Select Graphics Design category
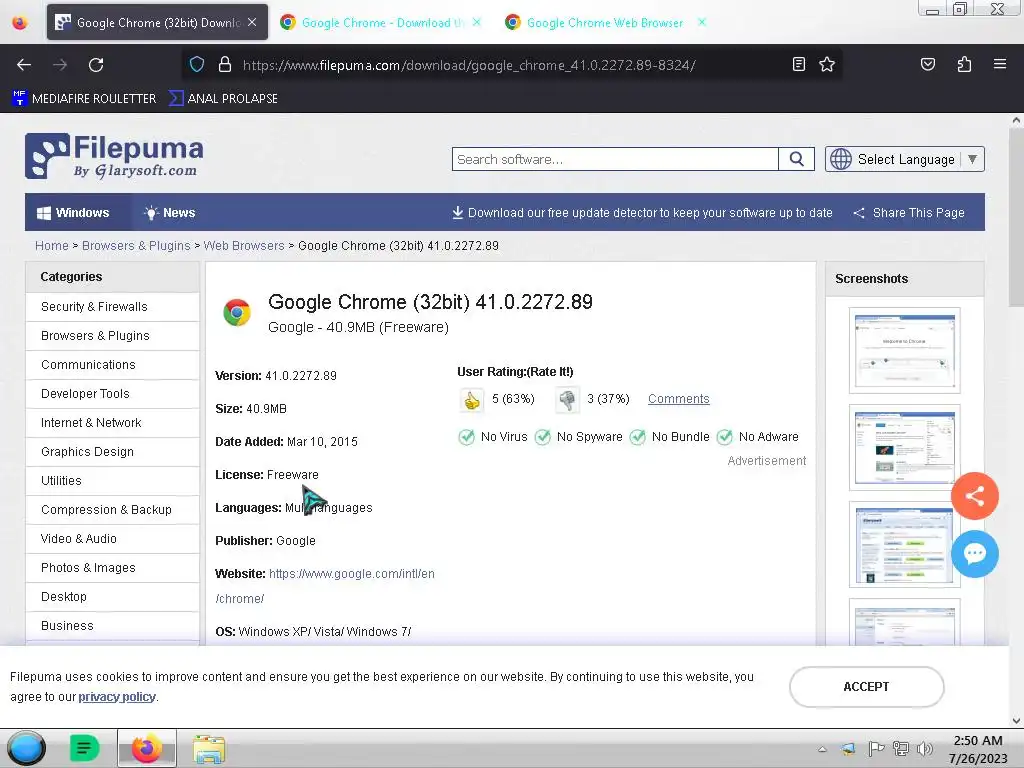The width and height of the screenshot is (1024, 768). pyautogui.click(x=112, y=452)
